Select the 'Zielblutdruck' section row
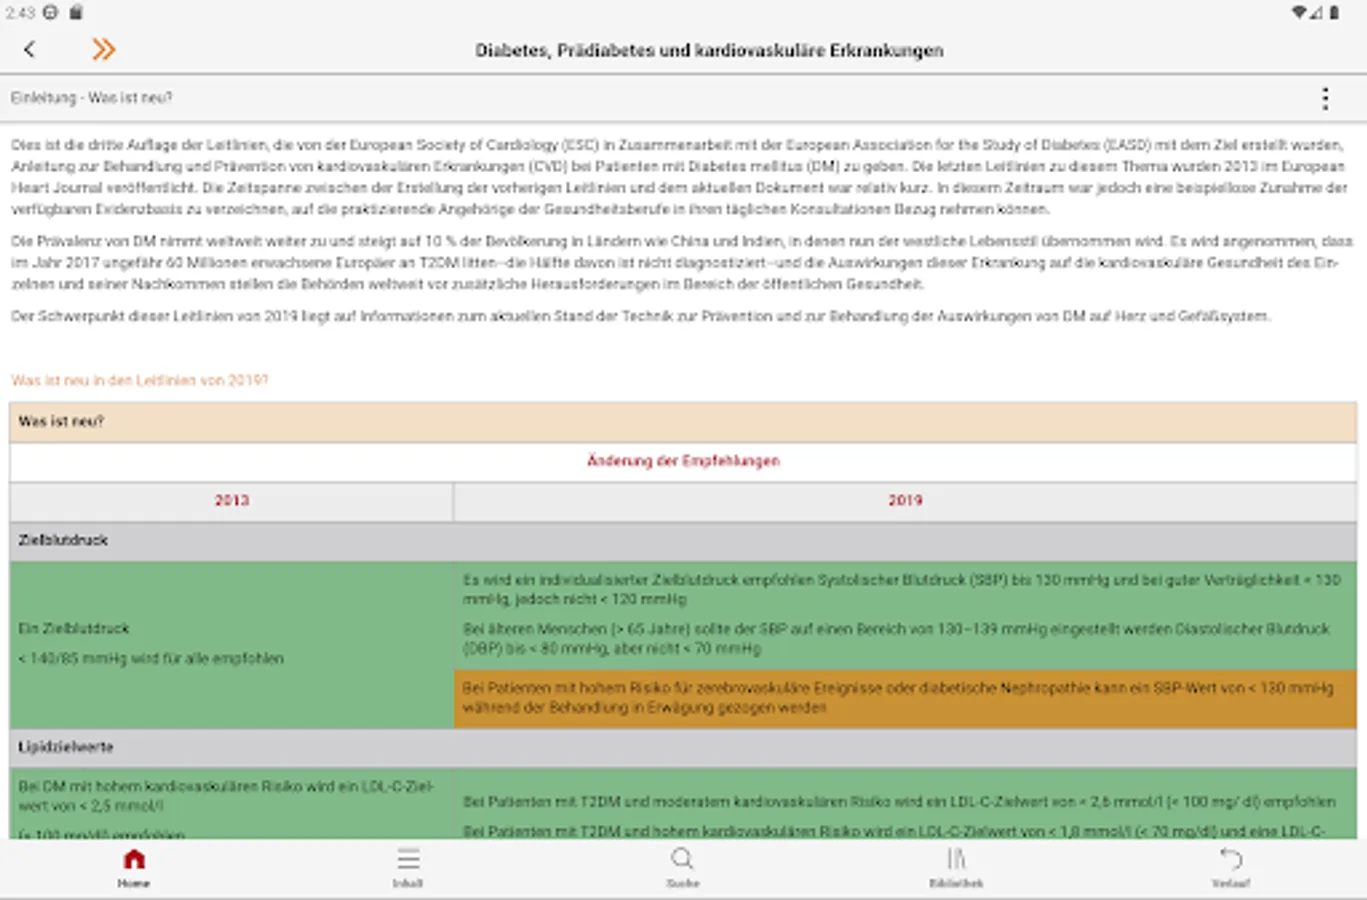The image size is (1367, 900). pos(683,541)
